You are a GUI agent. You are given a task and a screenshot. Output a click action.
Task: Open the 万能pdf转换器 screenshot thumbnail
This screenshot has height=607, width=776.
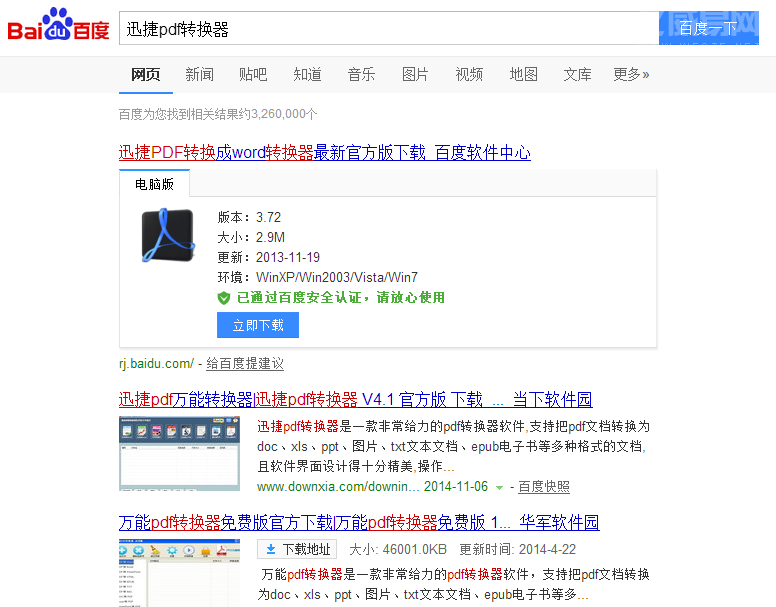pos(179,573)
